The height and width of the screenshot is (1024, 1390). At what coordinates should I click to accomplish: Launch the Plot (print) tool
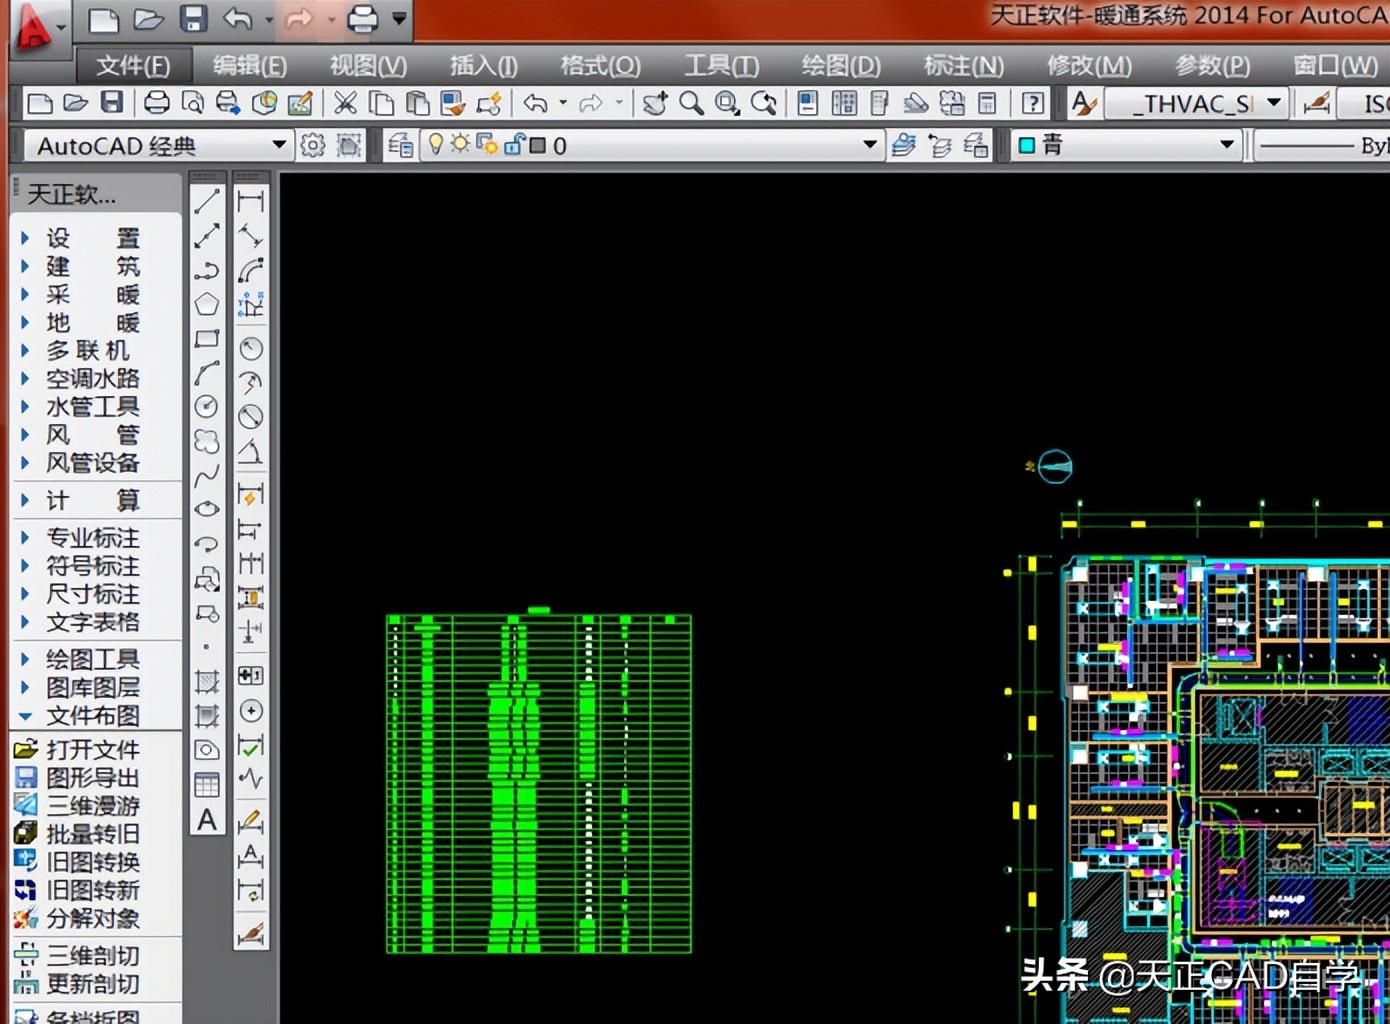pos(156,103)
